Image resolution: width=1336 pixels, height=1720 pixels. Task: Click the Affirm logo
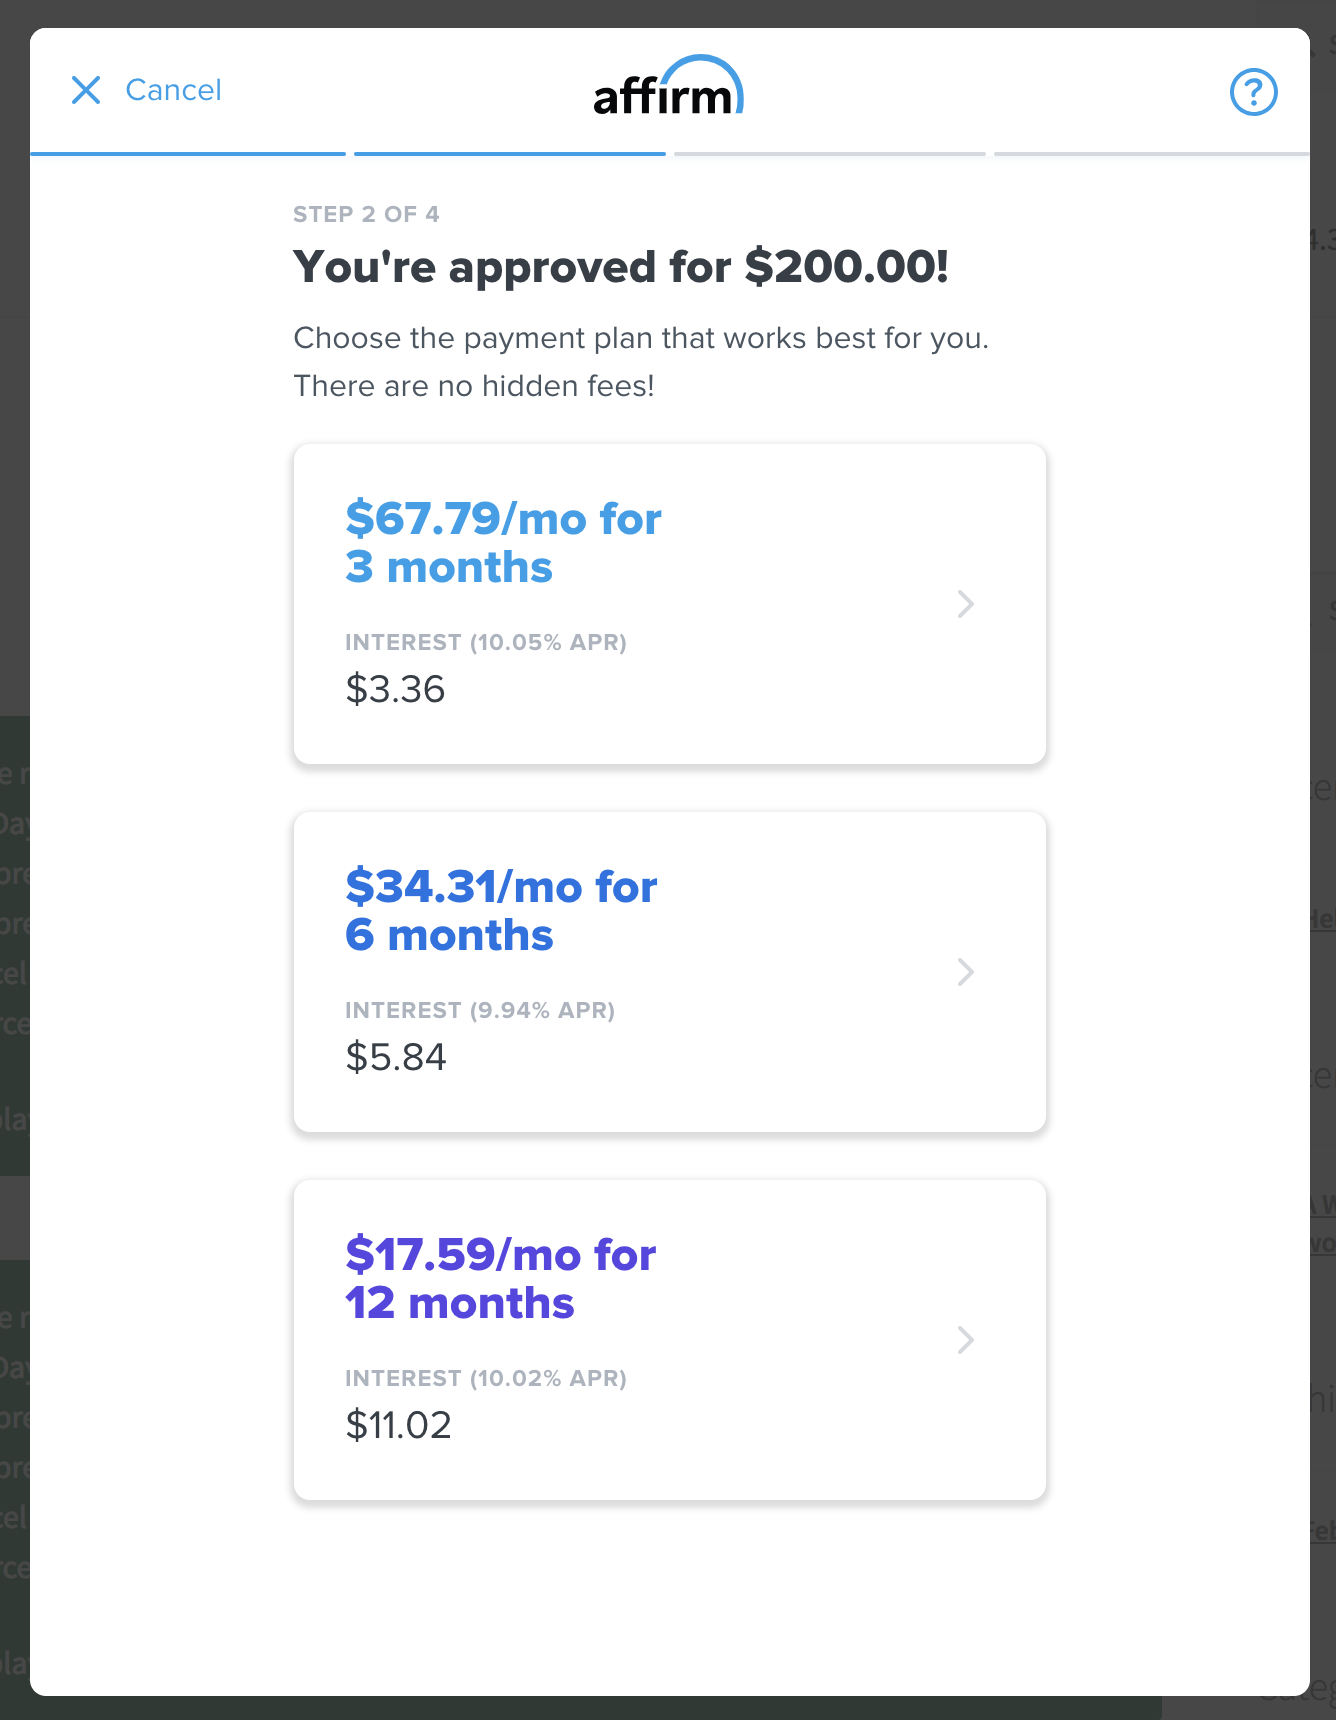pyautogui.click(x=667, y=91)
